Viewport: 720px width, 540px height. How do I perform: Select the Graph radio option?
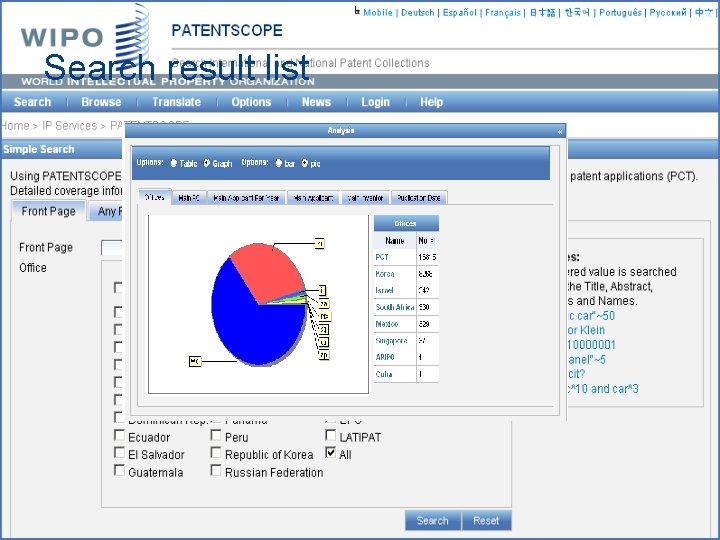(207, 163)
